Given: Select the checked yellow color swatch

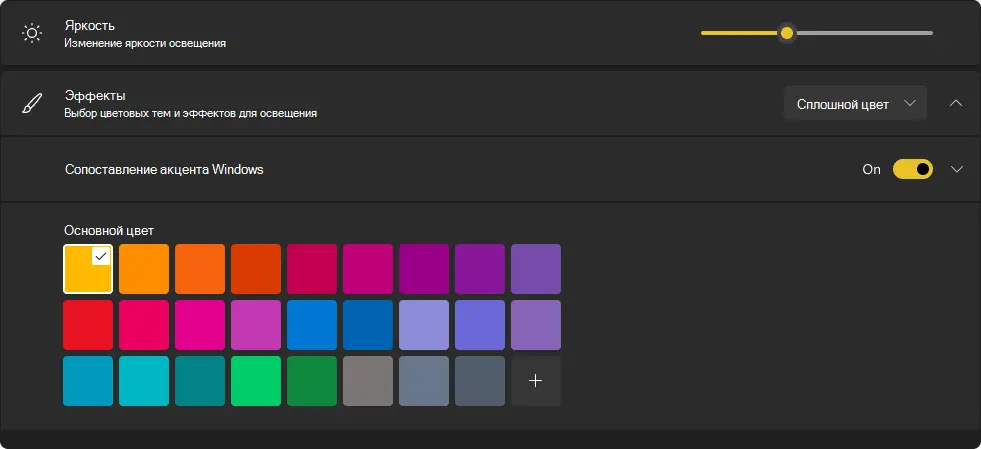Looking at the screenshot, I should coord(88,269).
